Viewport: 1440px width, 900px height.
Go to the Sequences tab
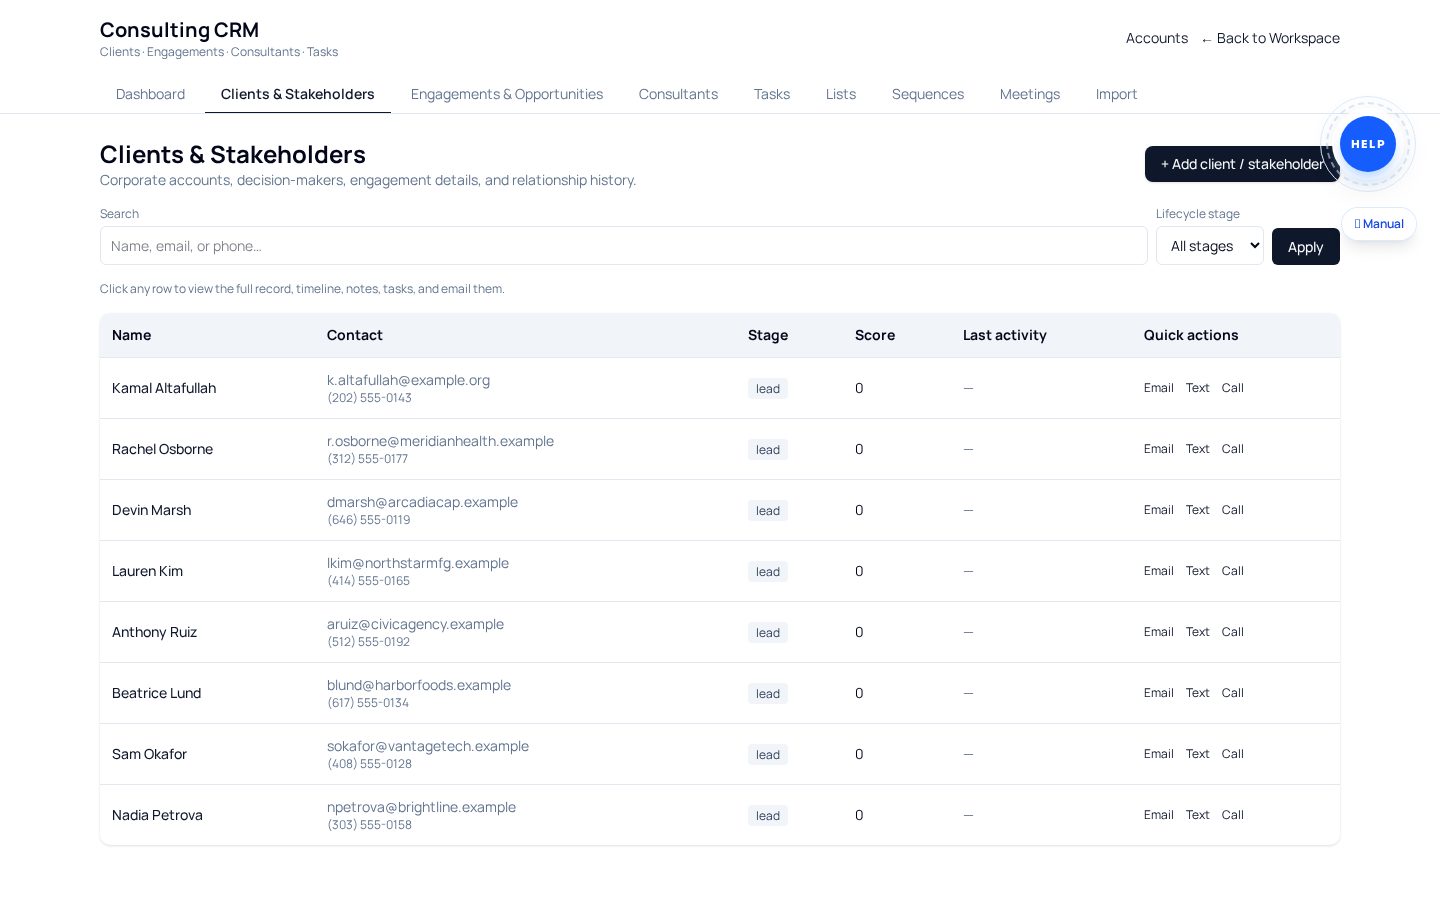pos(928,94)
